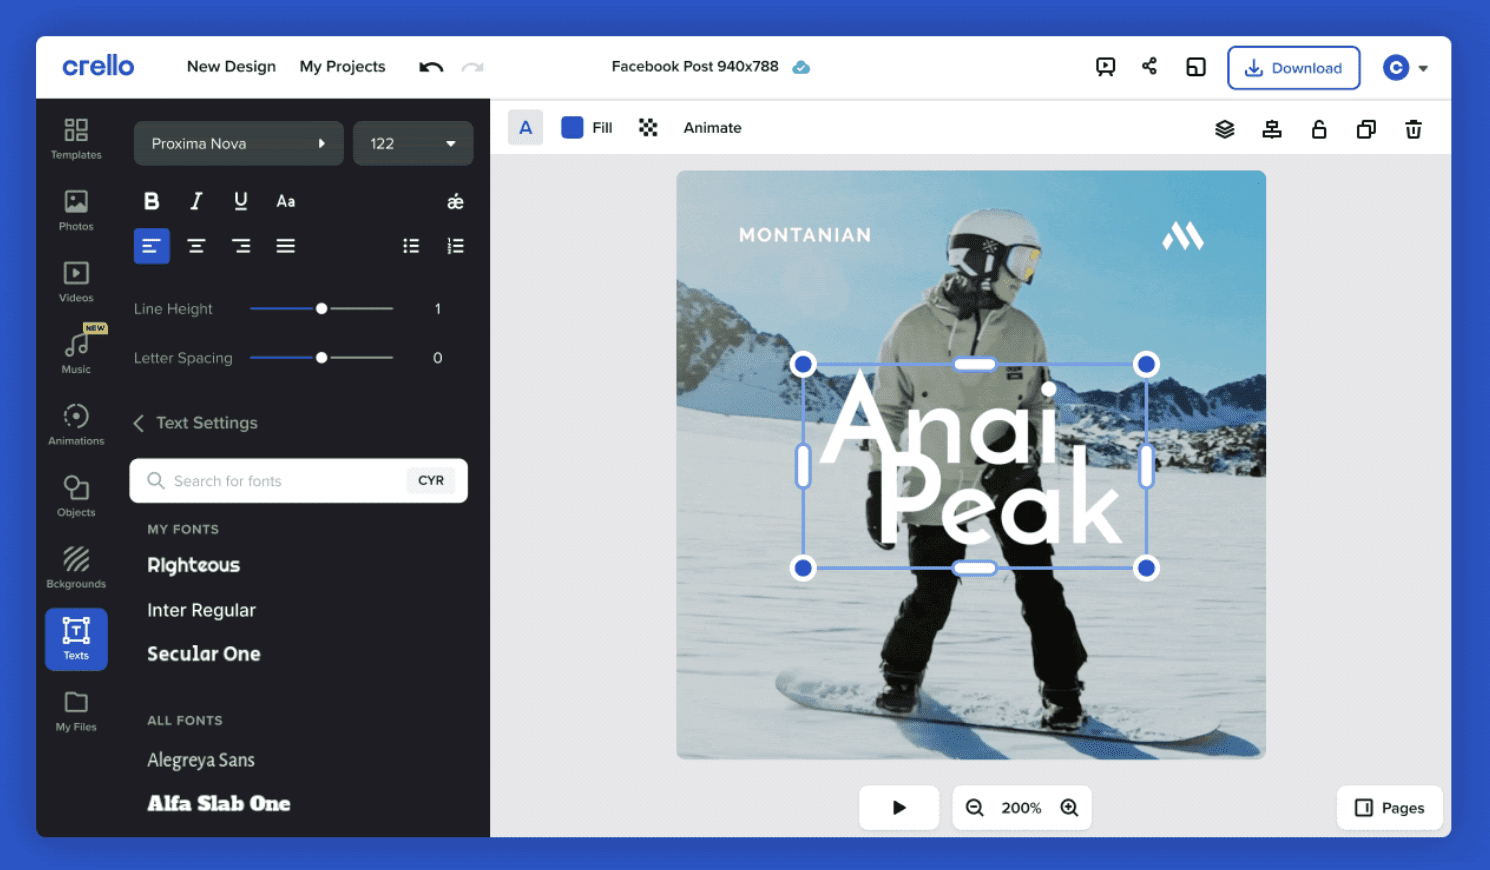The width and height of the screenshot is (1490, 870).
Task: Open the Layers stack icon
Action: 1224,129
